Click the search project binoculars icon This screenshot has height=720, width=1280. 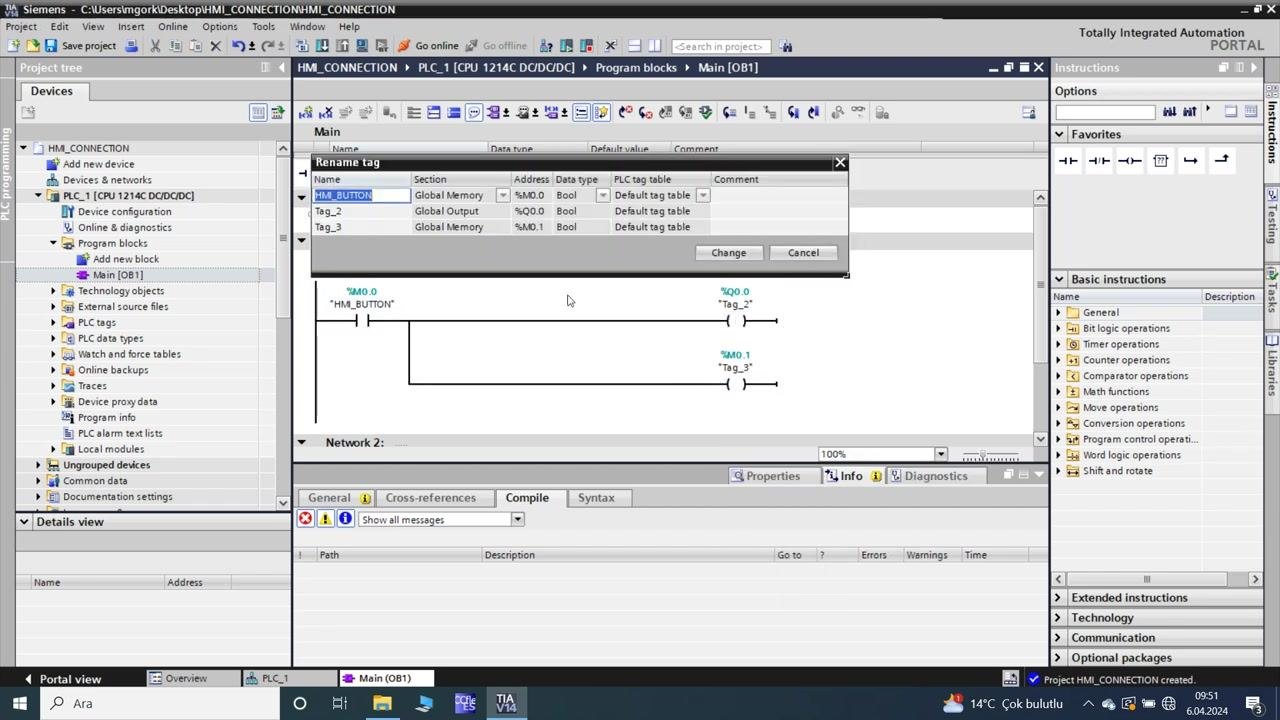(786, 46)
